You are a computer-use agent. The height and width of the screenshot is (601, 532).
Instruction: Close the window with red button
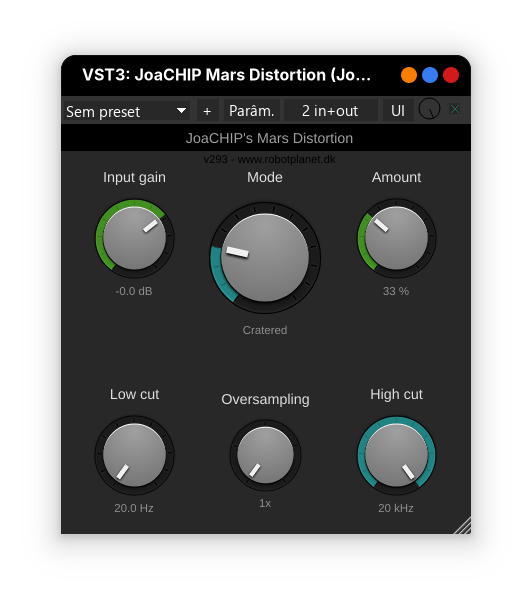(451, 75)
